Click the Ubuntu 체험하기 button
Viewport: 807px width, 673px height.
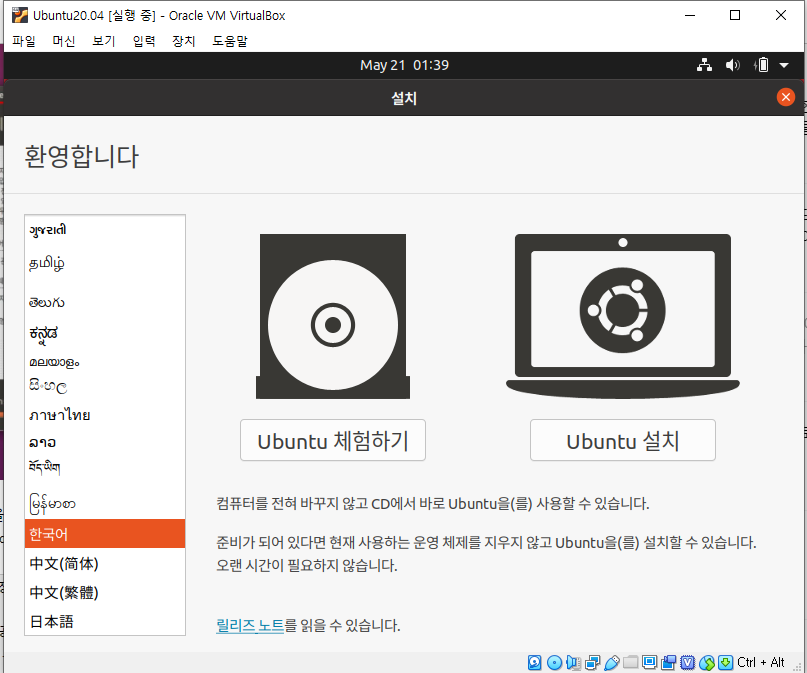point(333,440)
